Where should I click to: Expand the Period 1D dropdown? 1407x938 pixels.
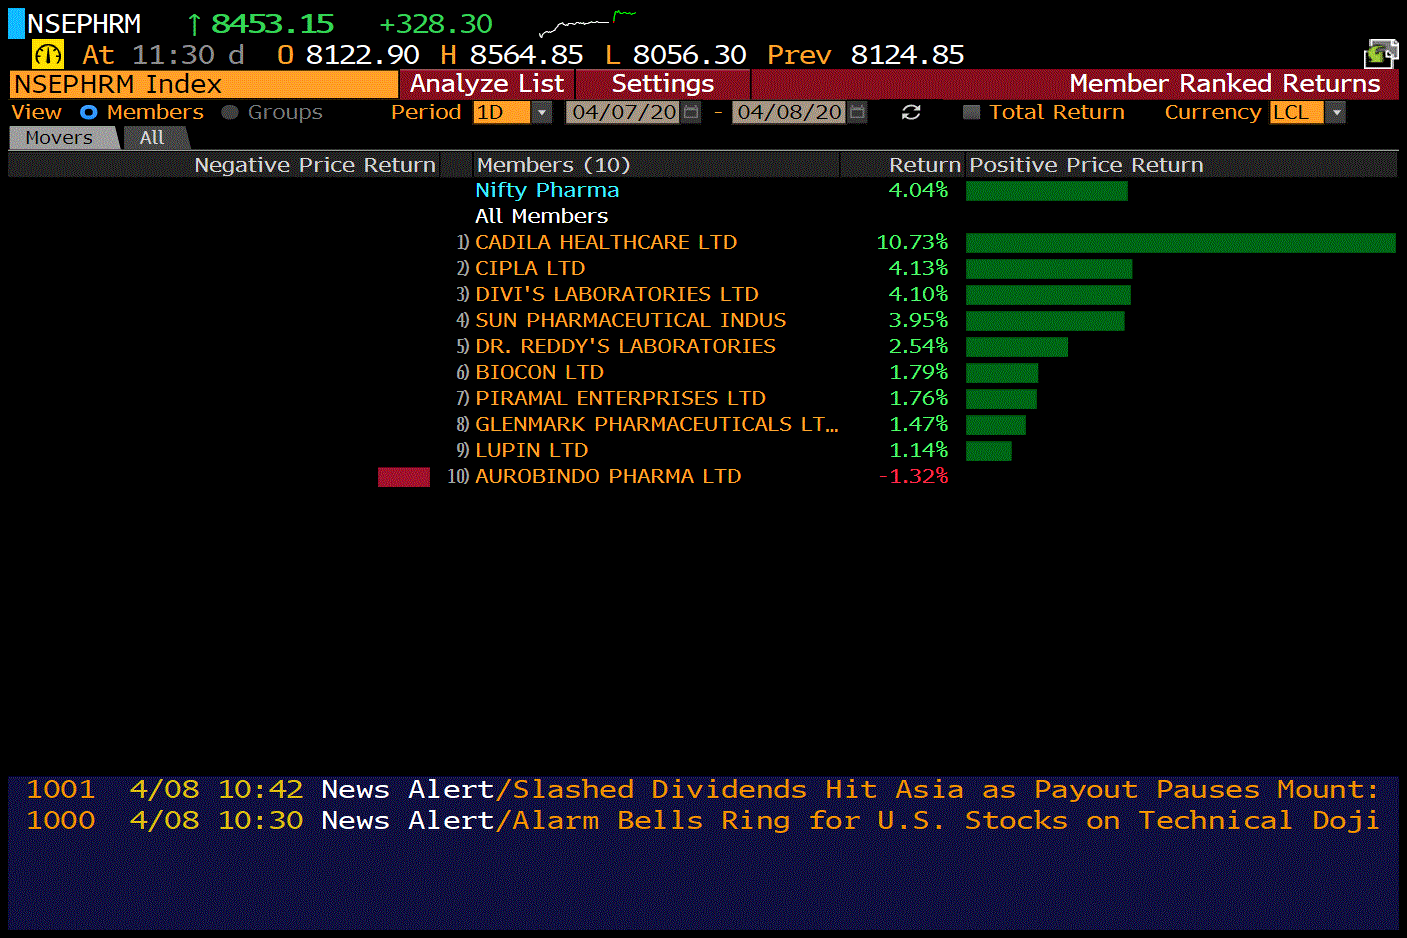point(542,113)
